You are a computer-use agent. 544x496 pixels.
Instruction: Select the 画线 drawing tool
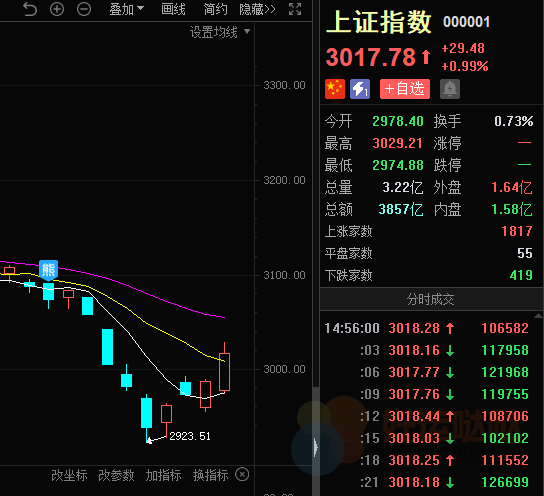click(173, 9)
